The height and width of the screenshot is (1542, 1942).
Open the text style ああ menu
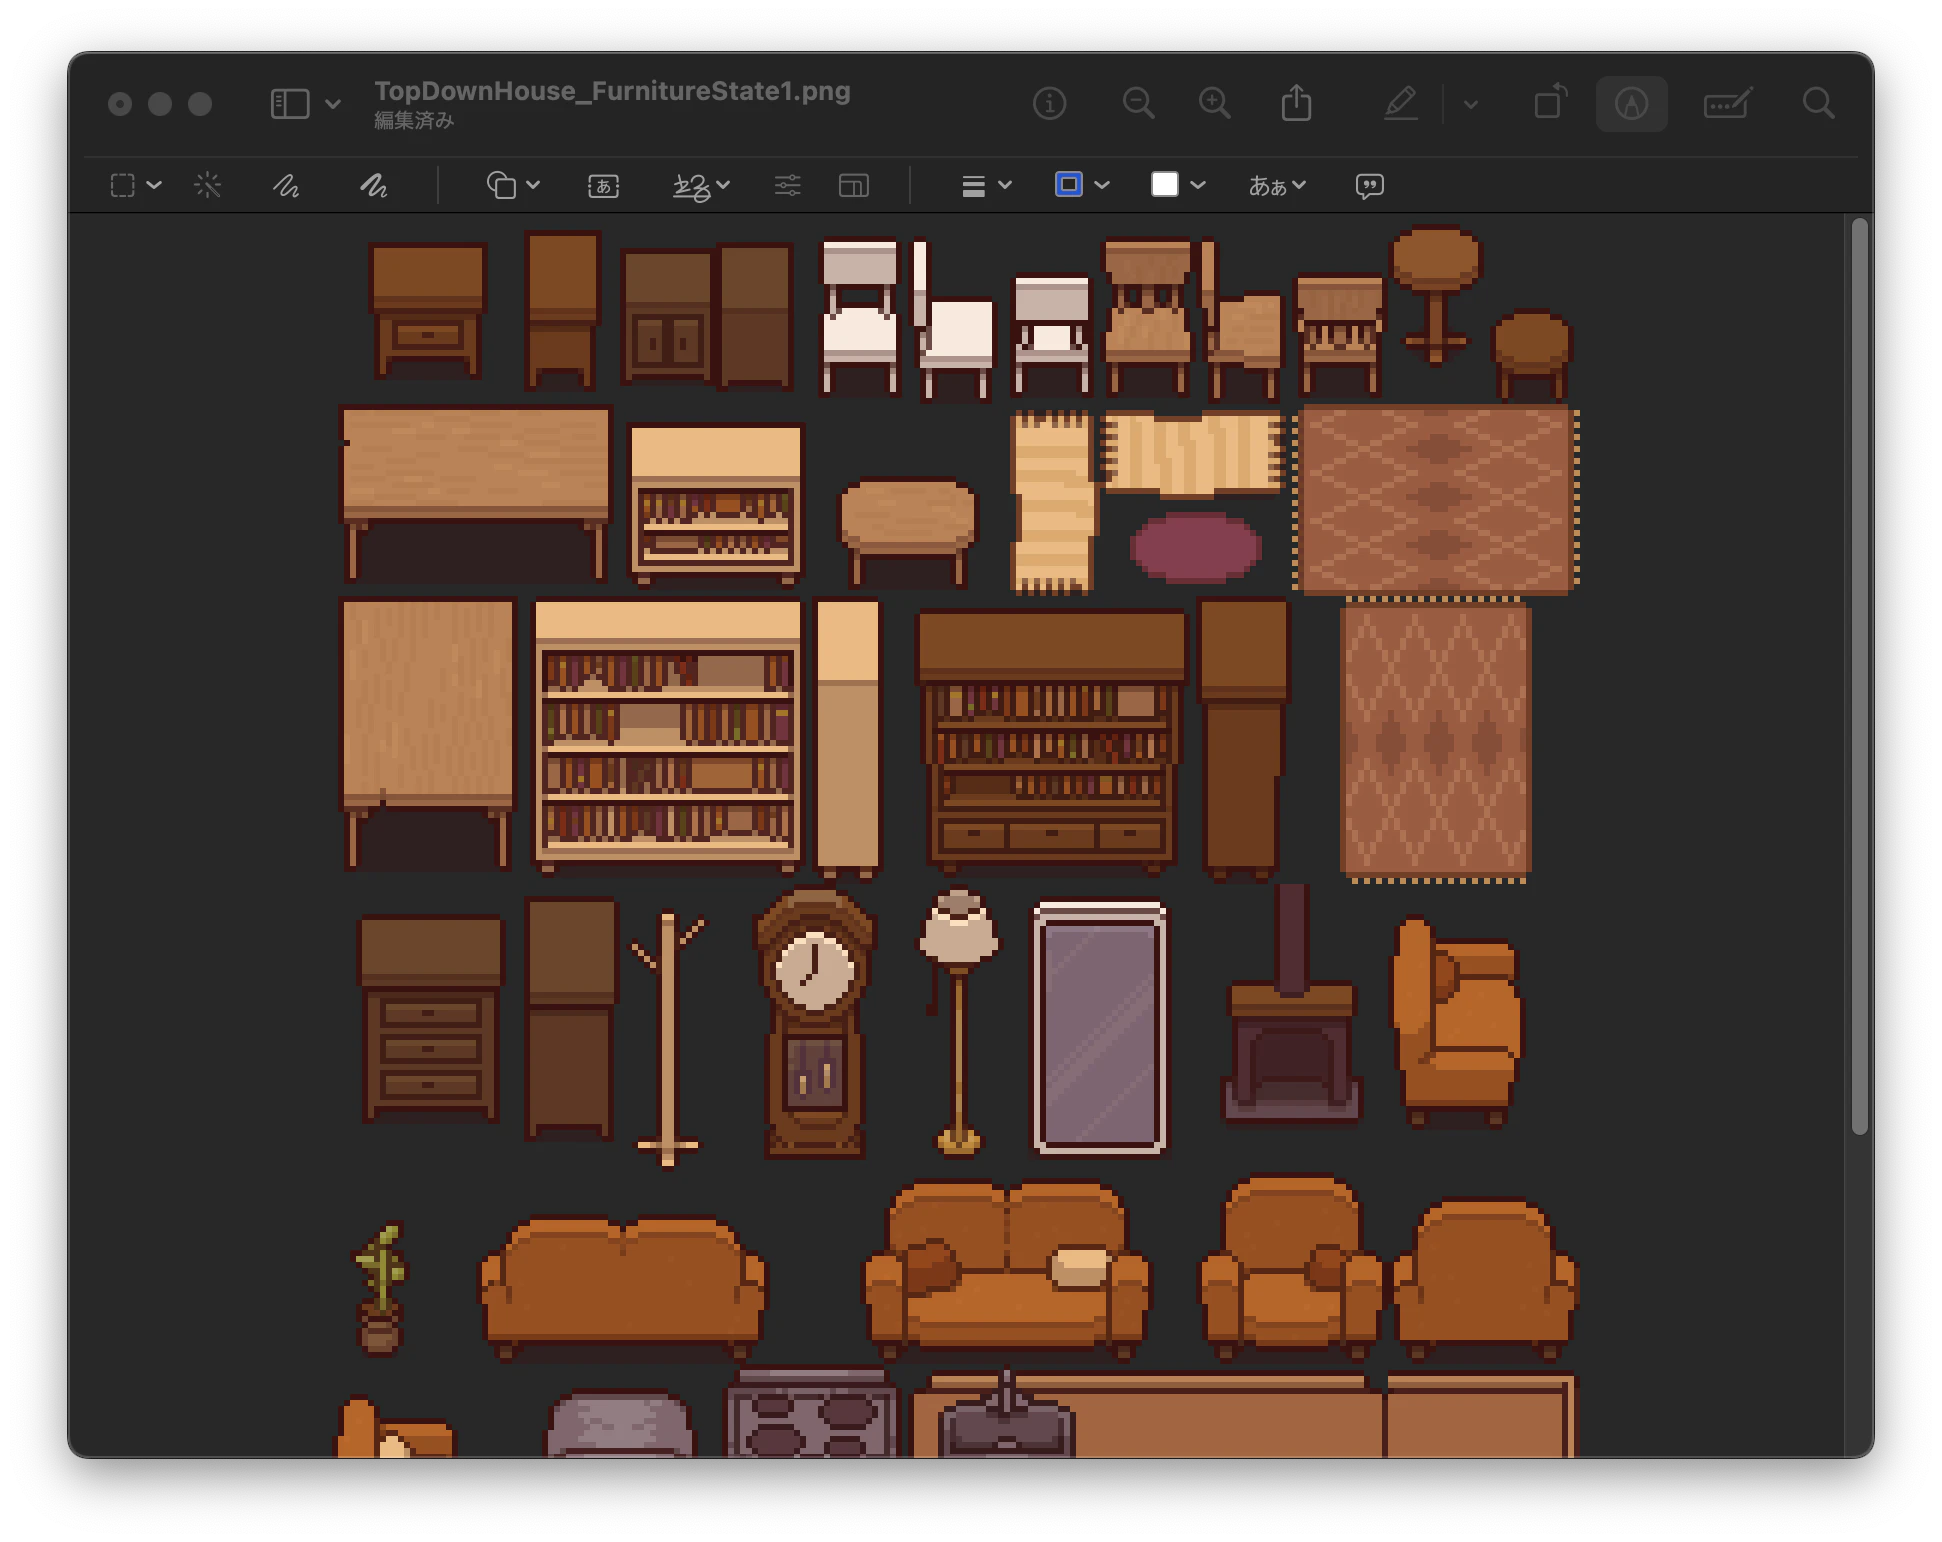(1276, 185)
